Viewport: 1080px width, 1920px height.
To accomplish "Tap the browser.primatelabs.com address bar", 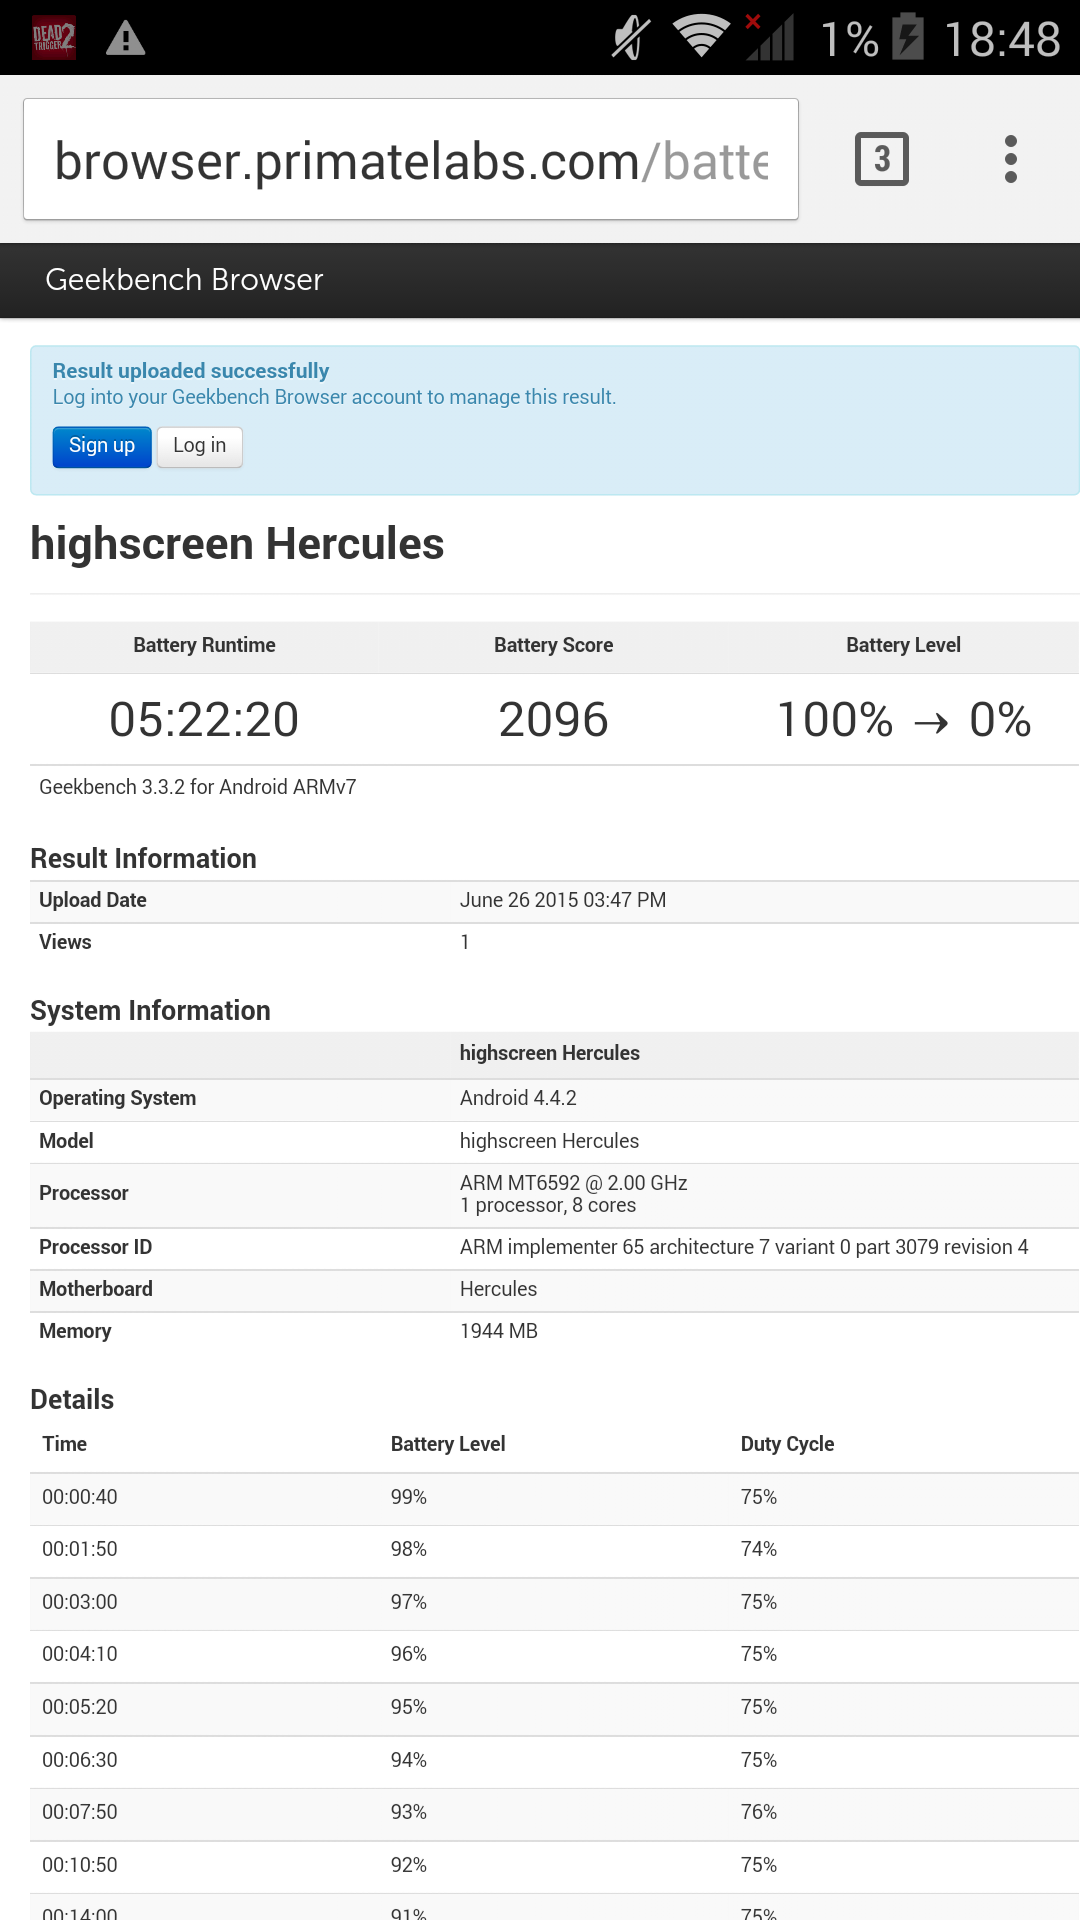I will coord(411,159).
